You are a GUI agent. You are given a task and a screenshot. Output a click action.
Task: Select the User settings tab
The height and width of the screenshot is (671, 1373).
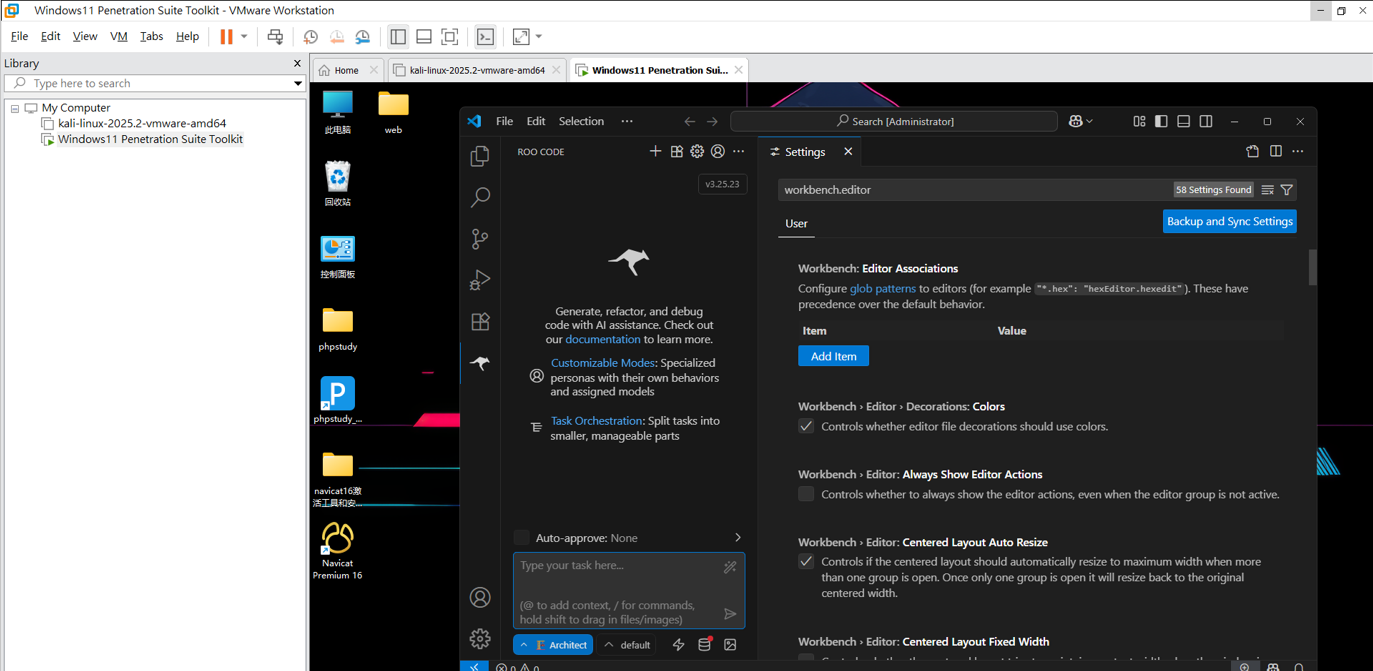pyautogui.click(x=796, y=223)
